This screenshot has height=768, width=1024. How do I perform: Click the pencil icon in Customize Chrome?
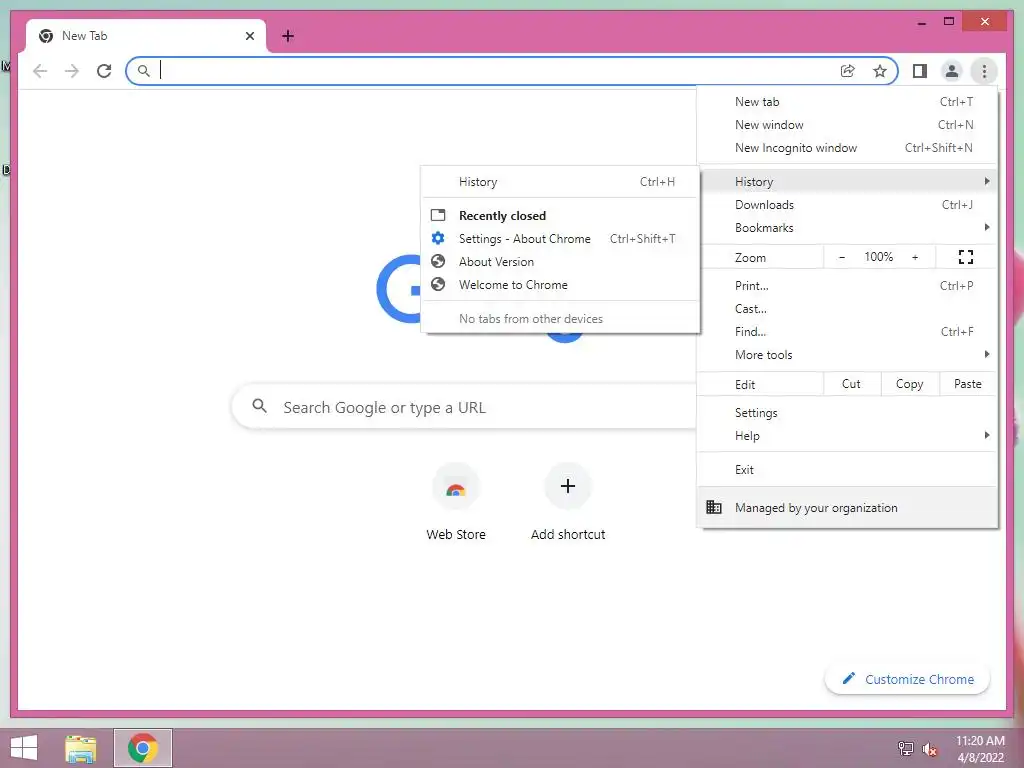pos(848,678)
